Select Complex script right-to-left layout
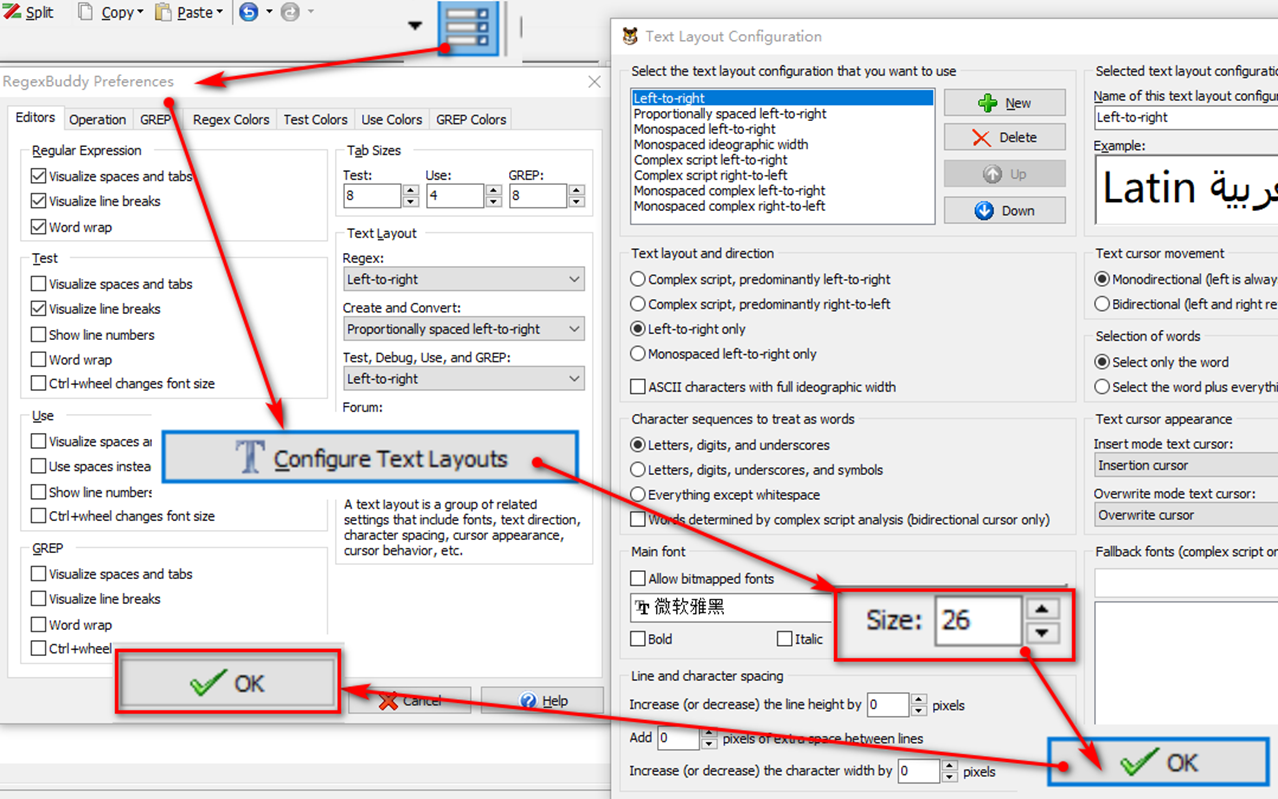This screenshot has height=799, width=1278. click(x=710, y=175)
